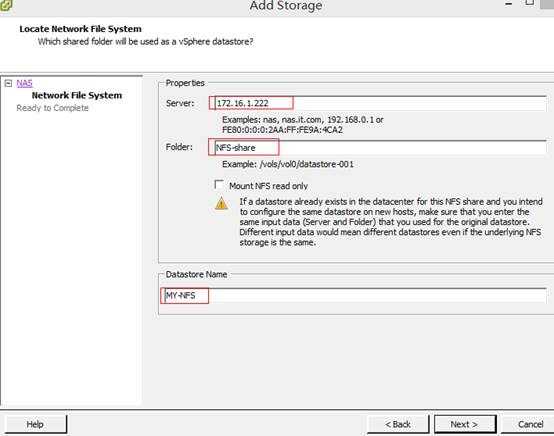Viewport: 554px width, 436px height.
Task: Click the 'Datastore Name' group label
Action: [196, 275]
